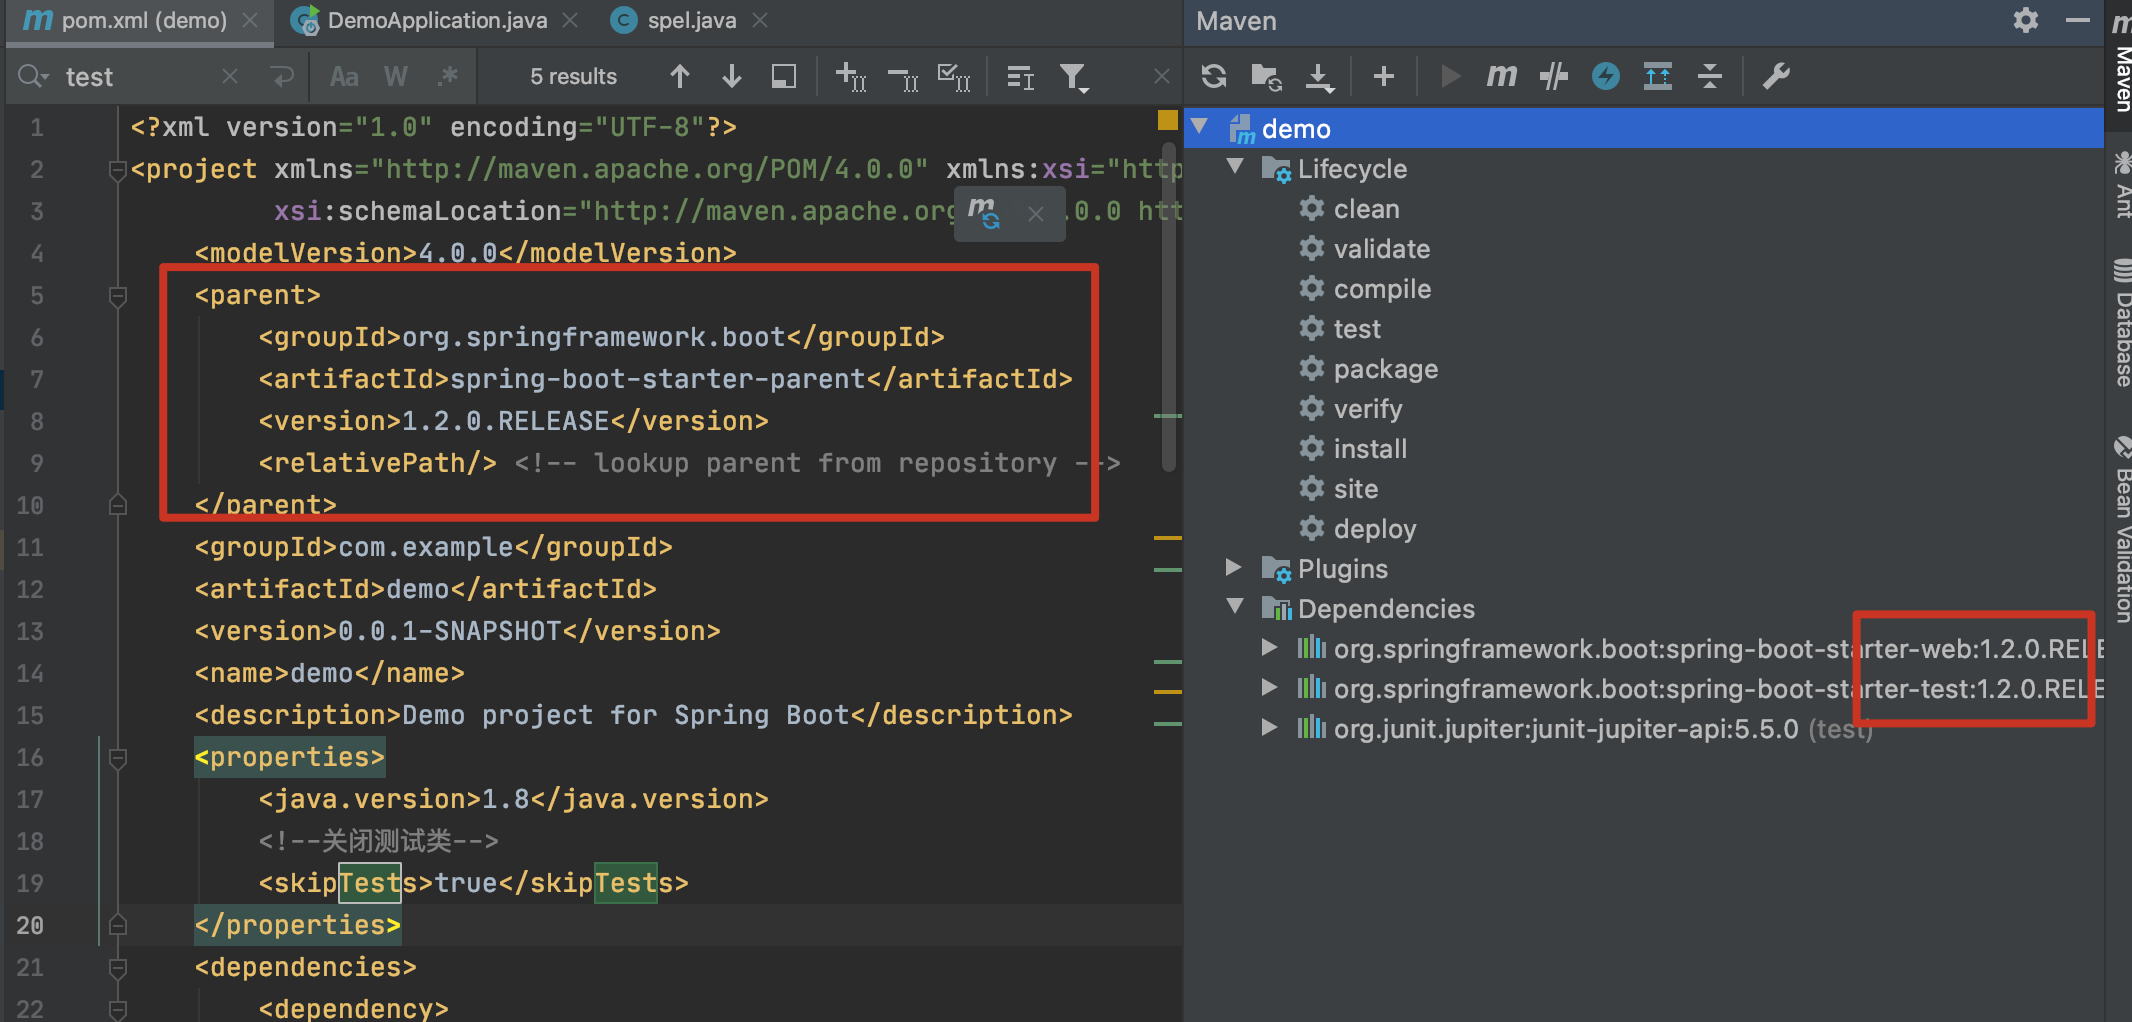
Task: Show Maven dependencies diagram icon
Action: [1658, 76]
